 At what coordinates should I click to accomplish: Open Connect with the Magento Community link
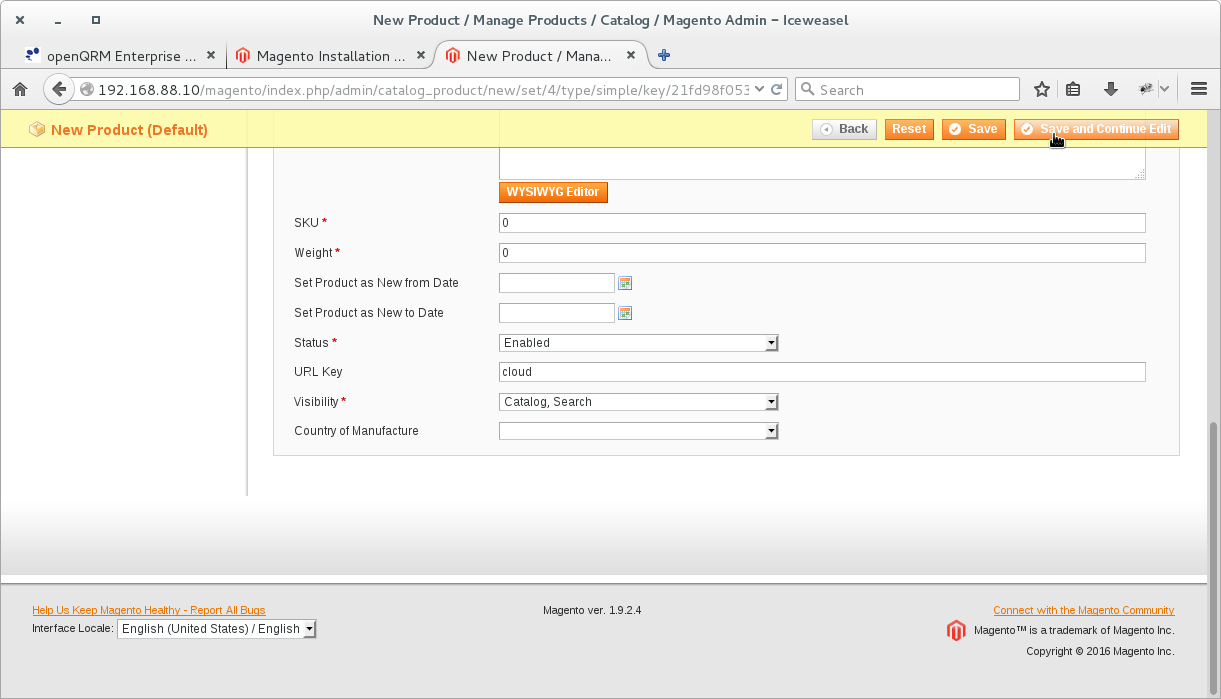[x=1084, y=610]
